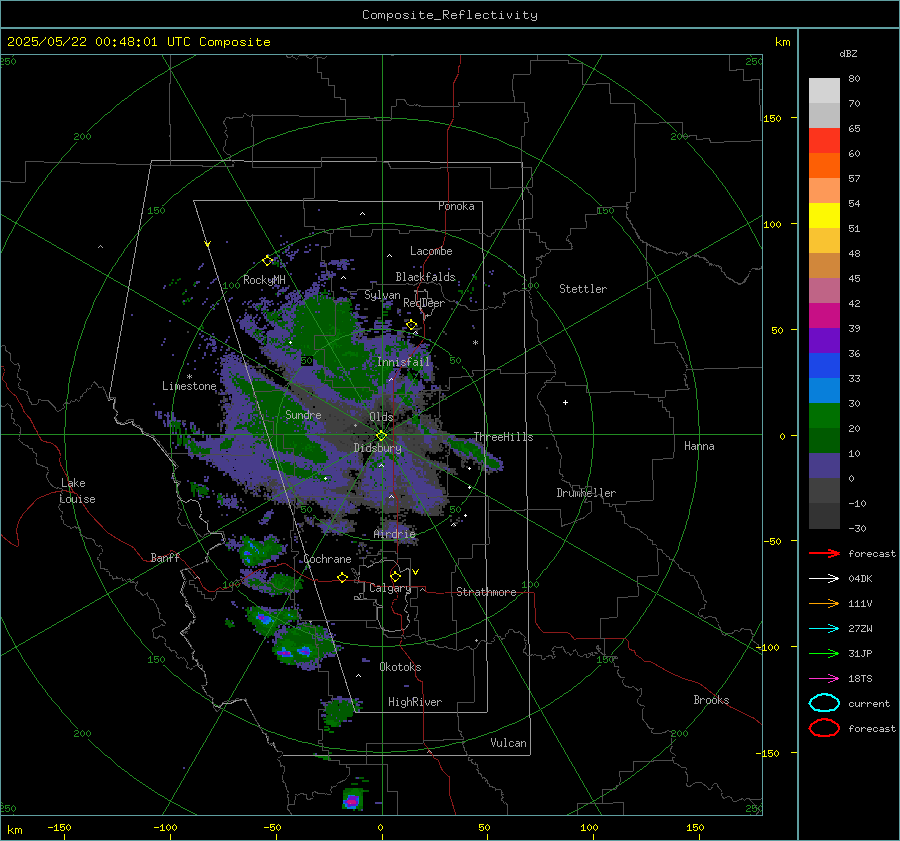This screenshot has height=841, width=900.
Task: Click the ThreeHills label
Action: tap(503, 437)
